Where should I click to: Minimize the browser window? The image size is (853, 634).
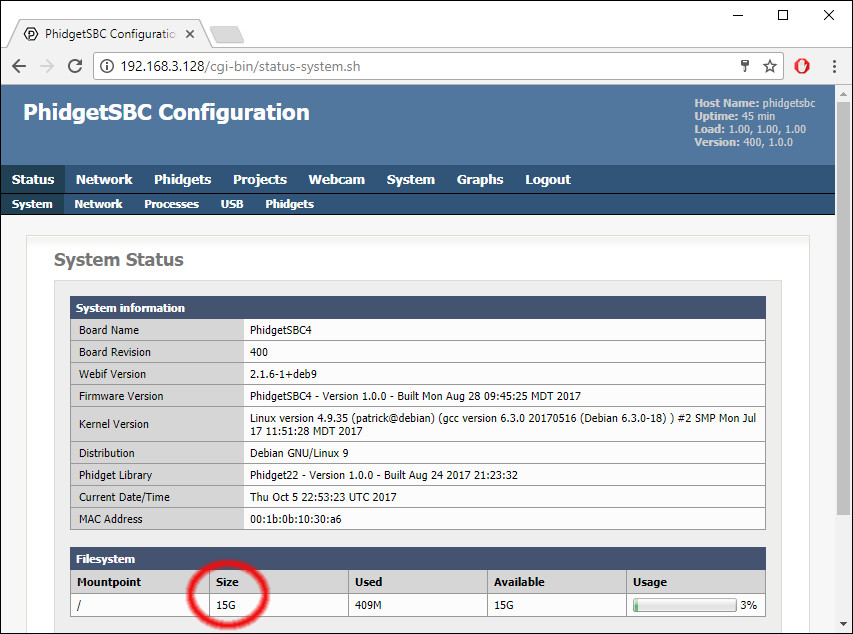pos(738,15)
